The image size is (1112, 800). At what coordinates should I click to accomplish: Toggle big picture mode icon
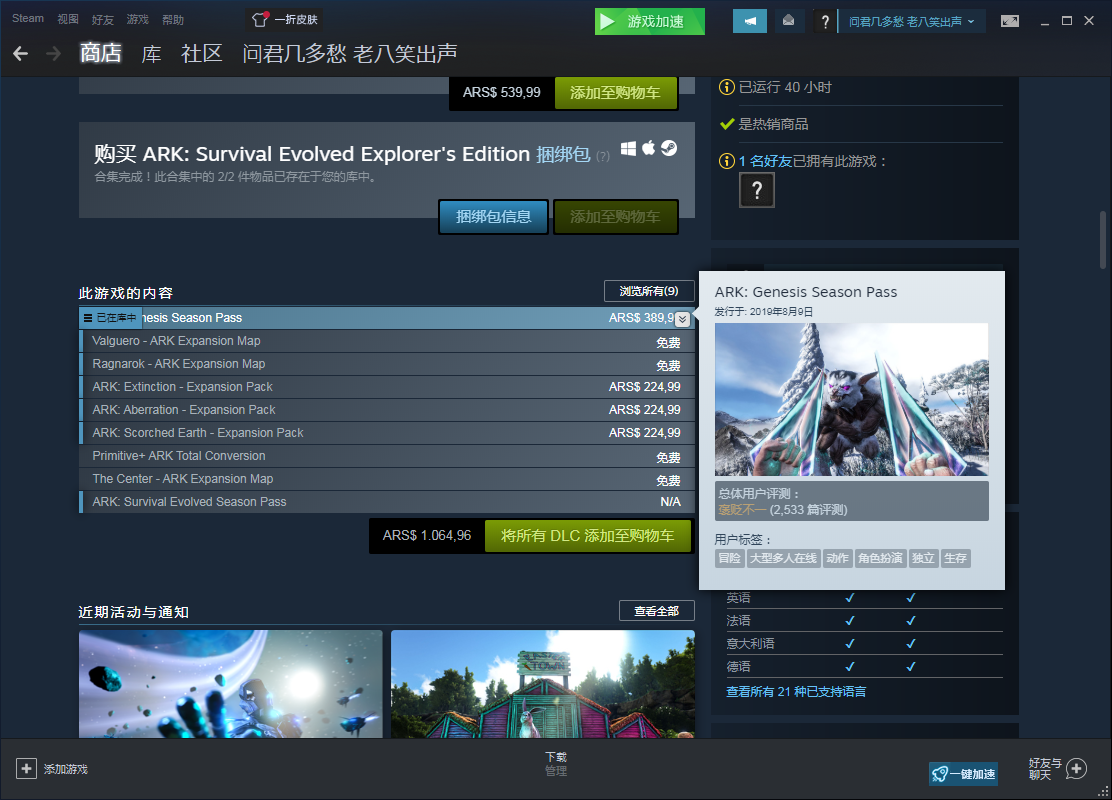[1010, 21]
